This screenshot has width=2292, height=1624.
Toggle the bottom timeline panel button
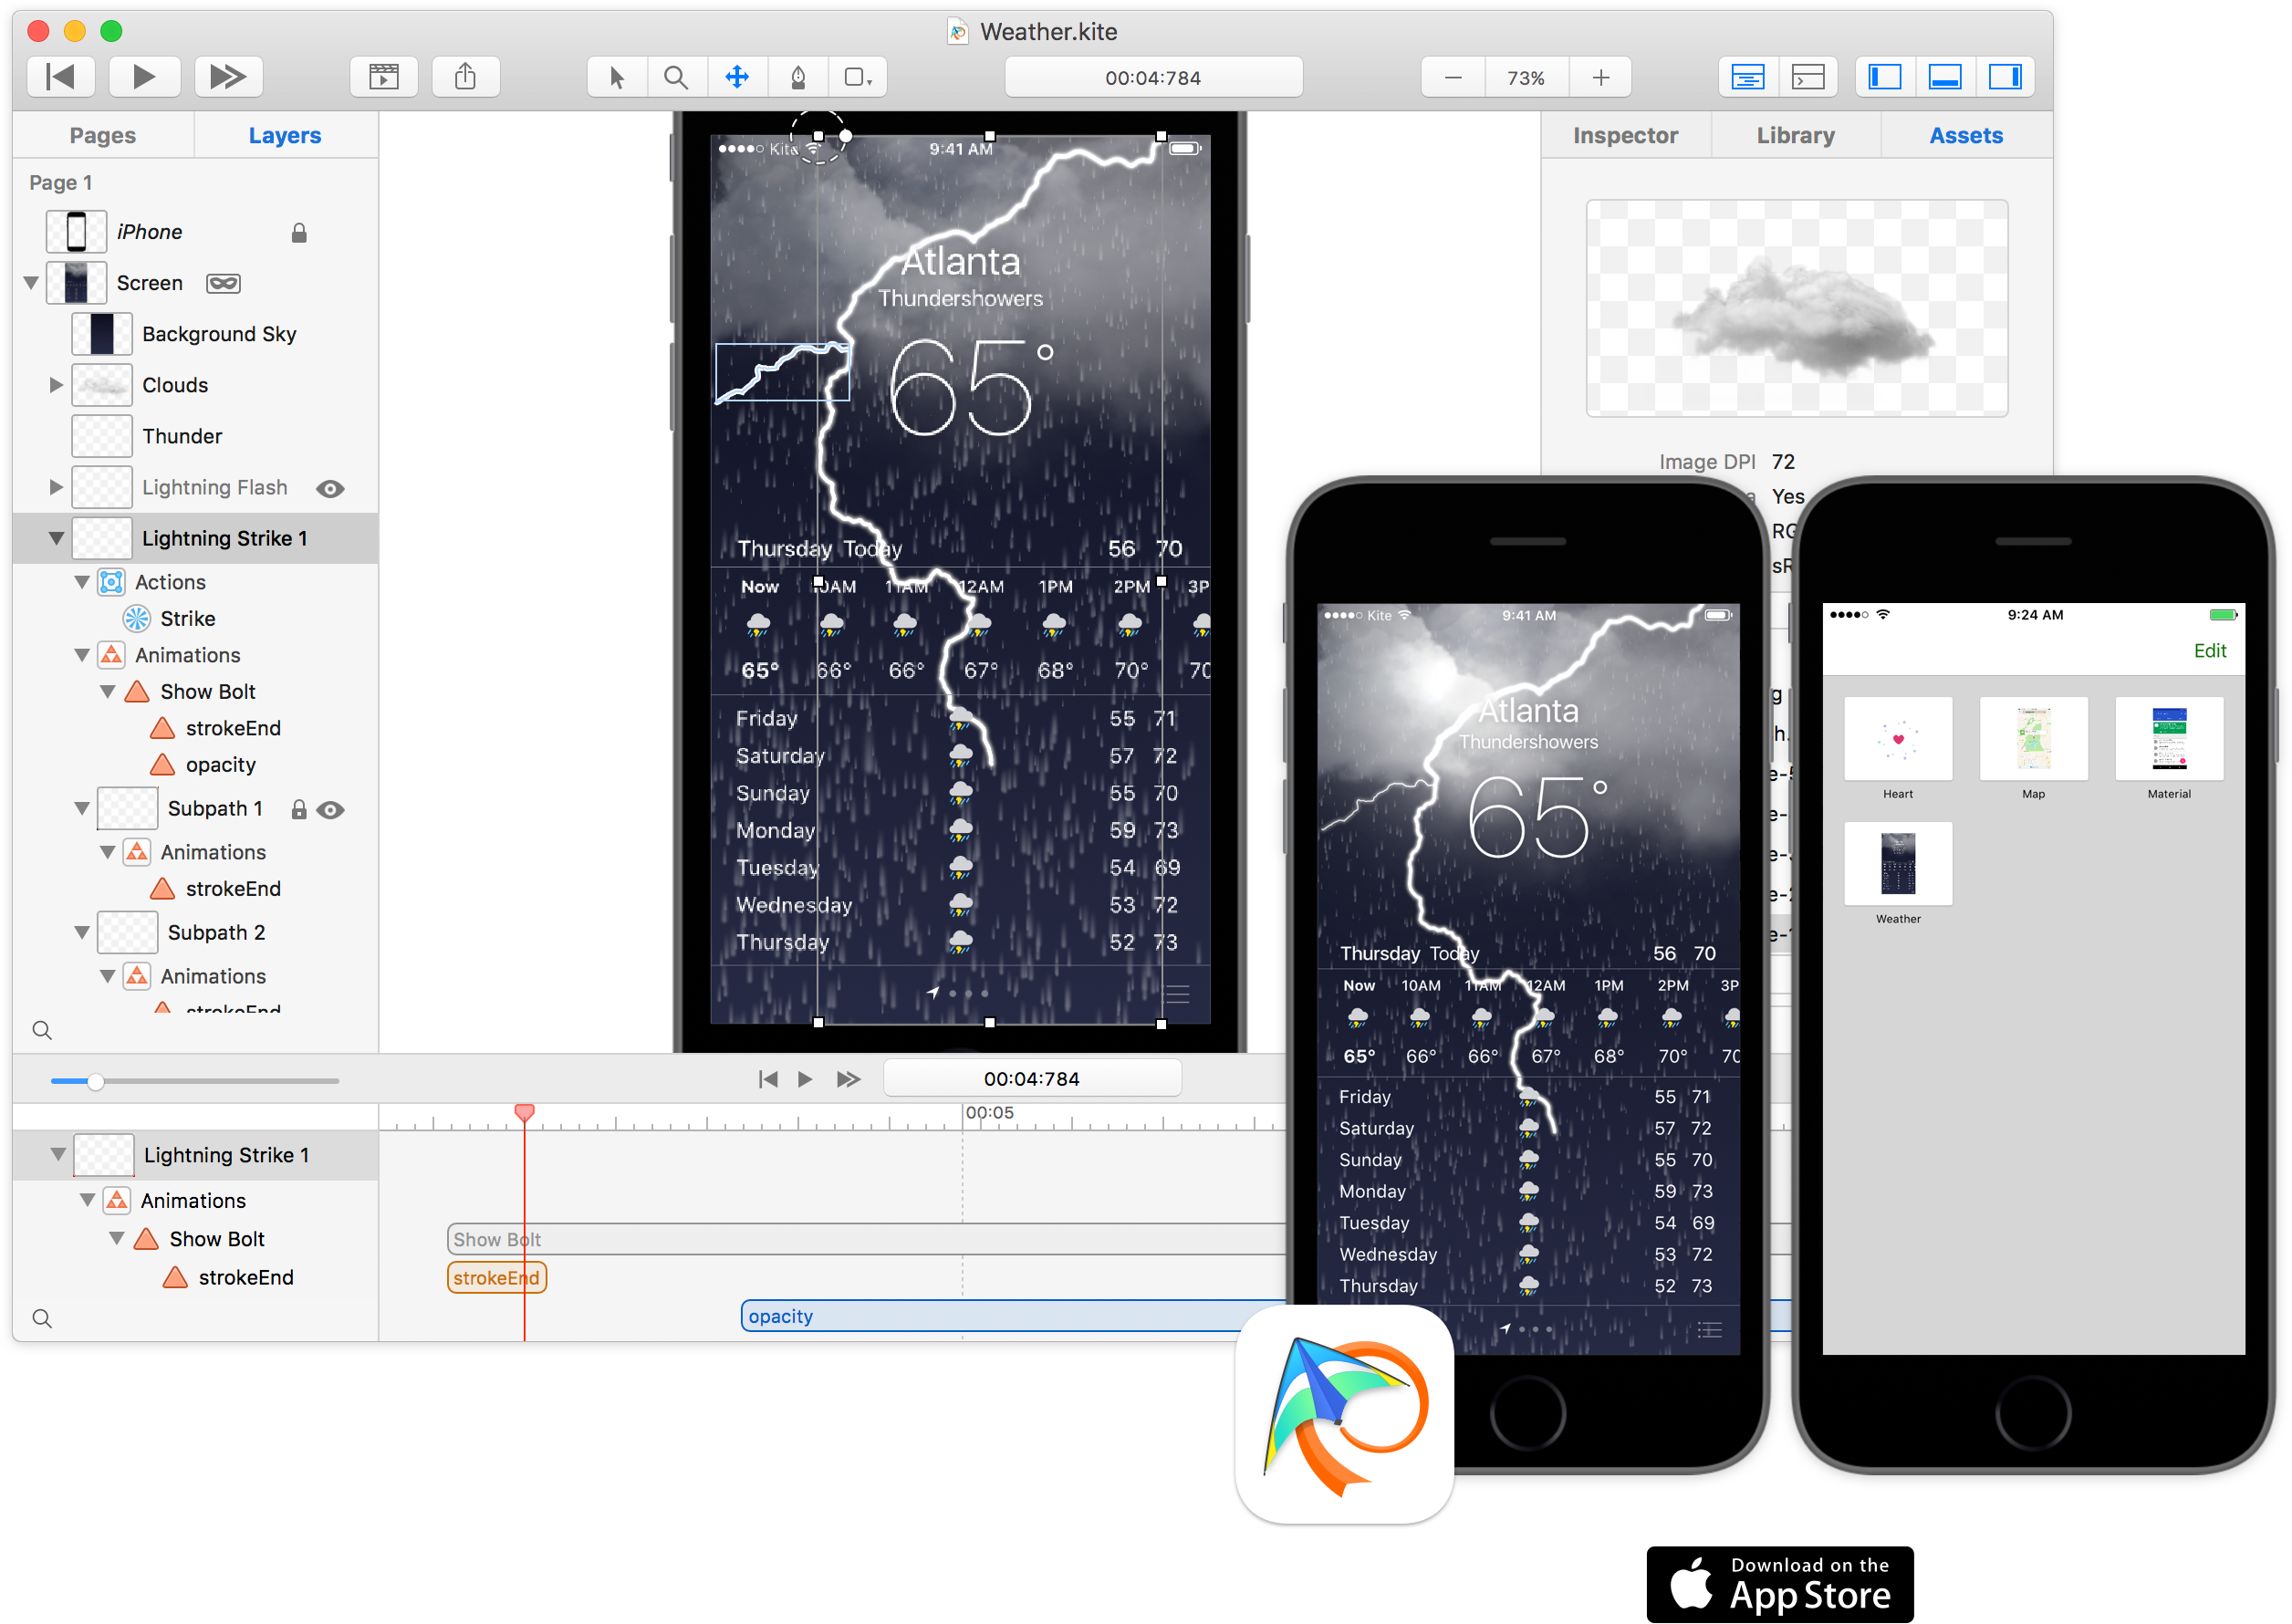pos(1944,77)
